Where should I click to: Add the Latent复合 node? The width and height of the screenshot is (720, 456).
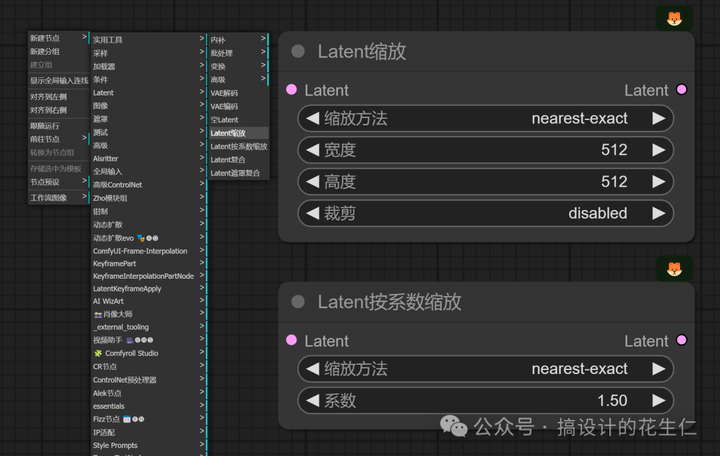[238, 160]
